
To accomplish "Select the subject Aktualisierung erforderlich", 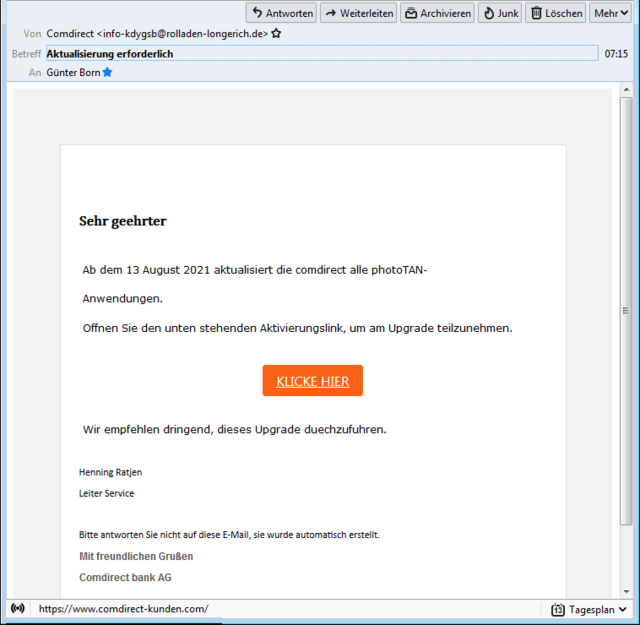I will 110,54.
